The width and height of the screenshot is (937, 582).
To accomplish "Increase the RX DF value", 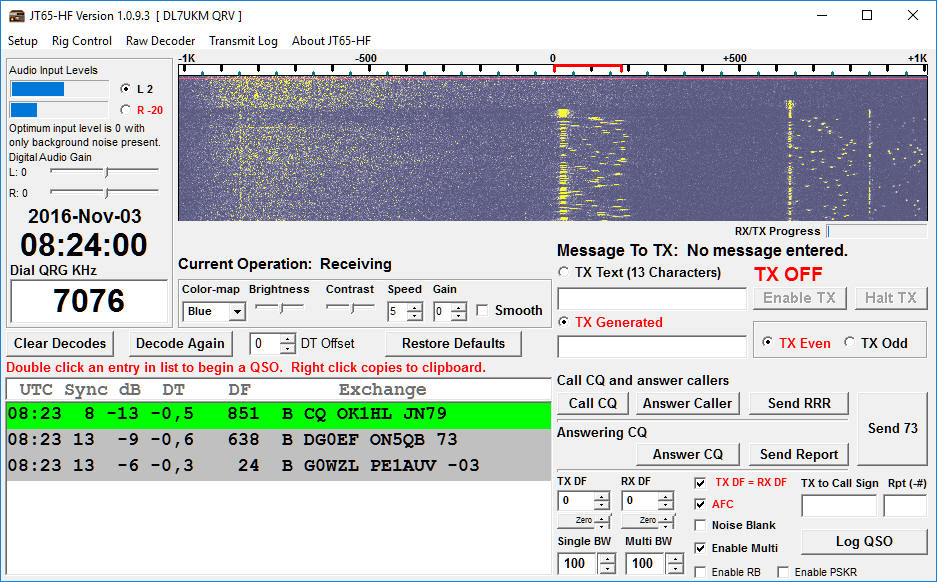I will 666,497.
